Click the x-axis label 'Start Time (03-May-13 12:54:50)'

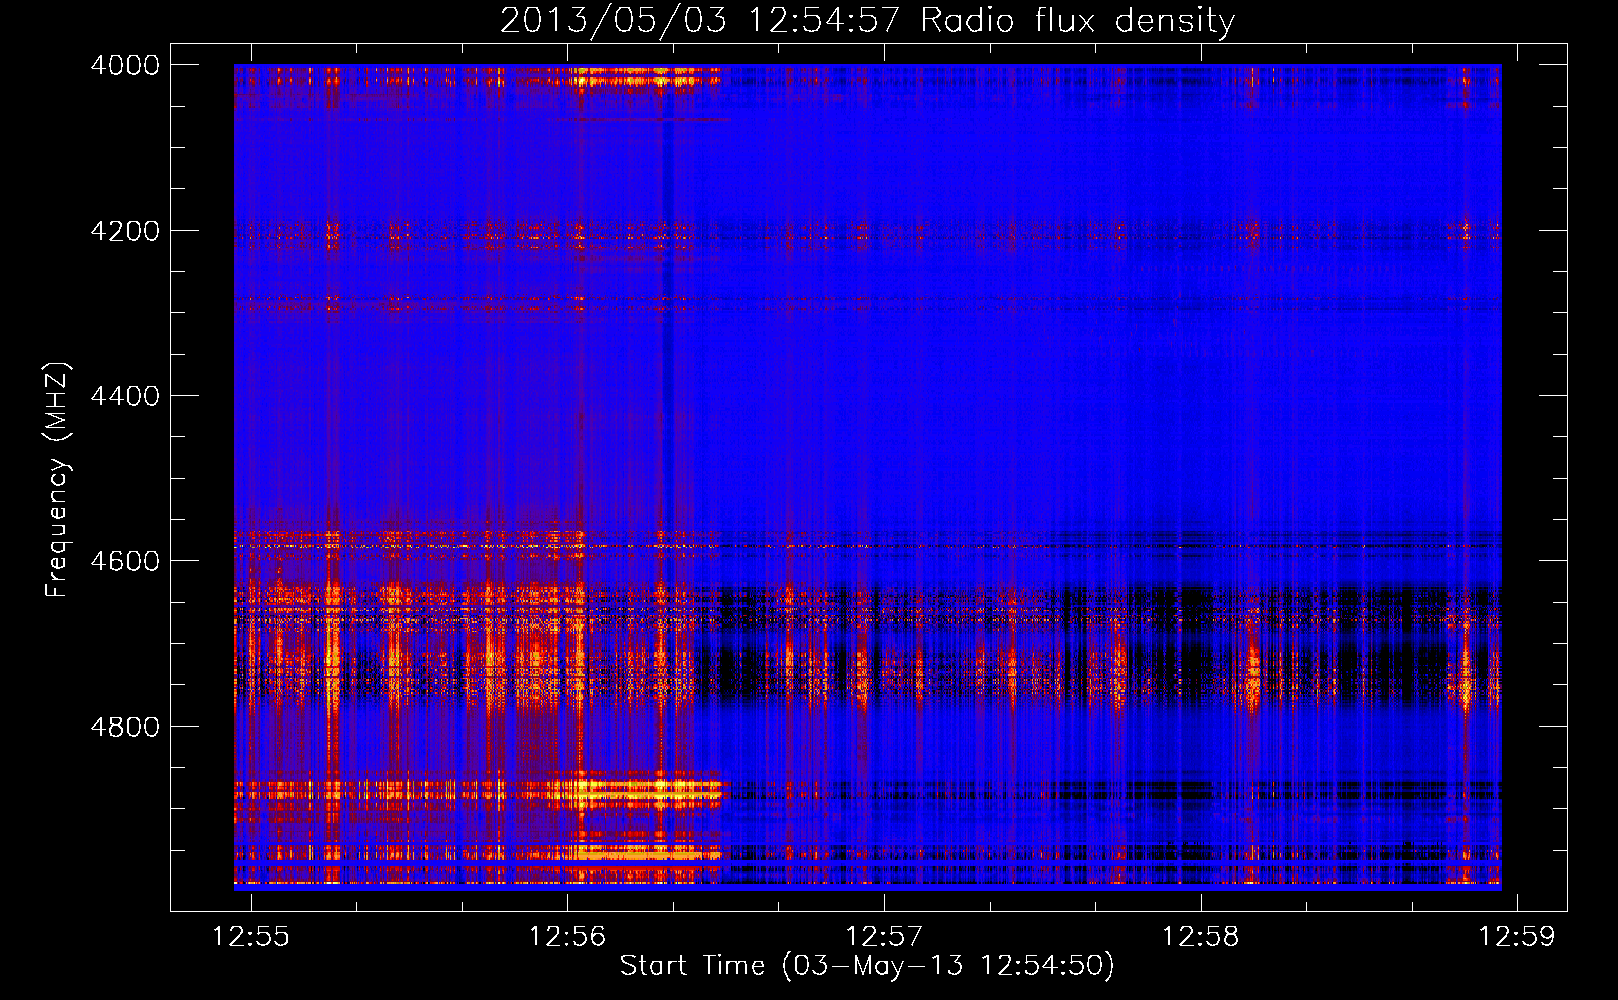pos(867,966)
